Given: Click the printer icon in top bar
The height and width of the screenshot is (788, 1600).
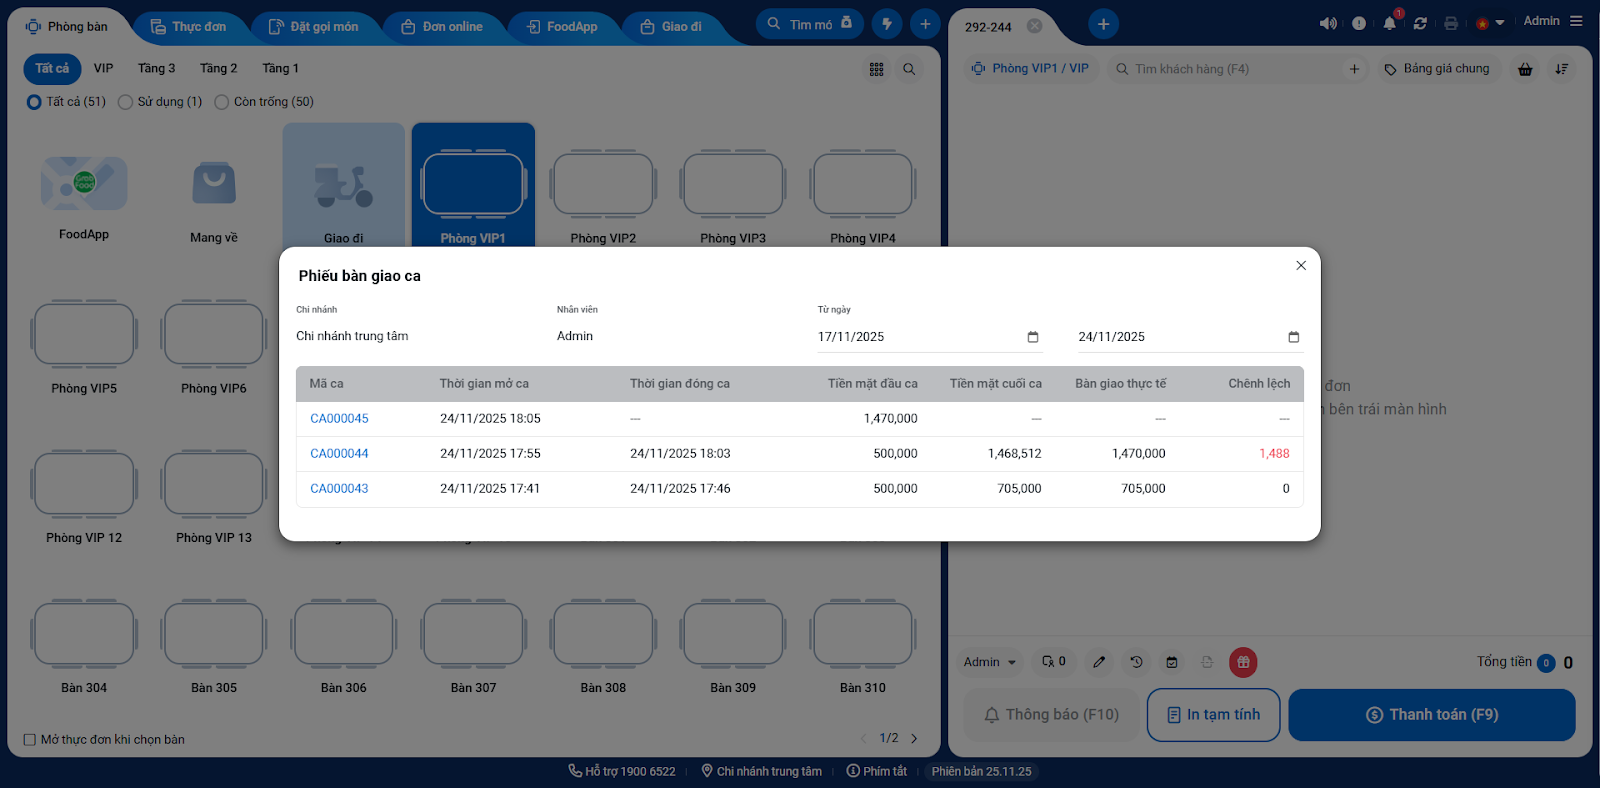Looking at the screenshot, I should pos(1451,23).
